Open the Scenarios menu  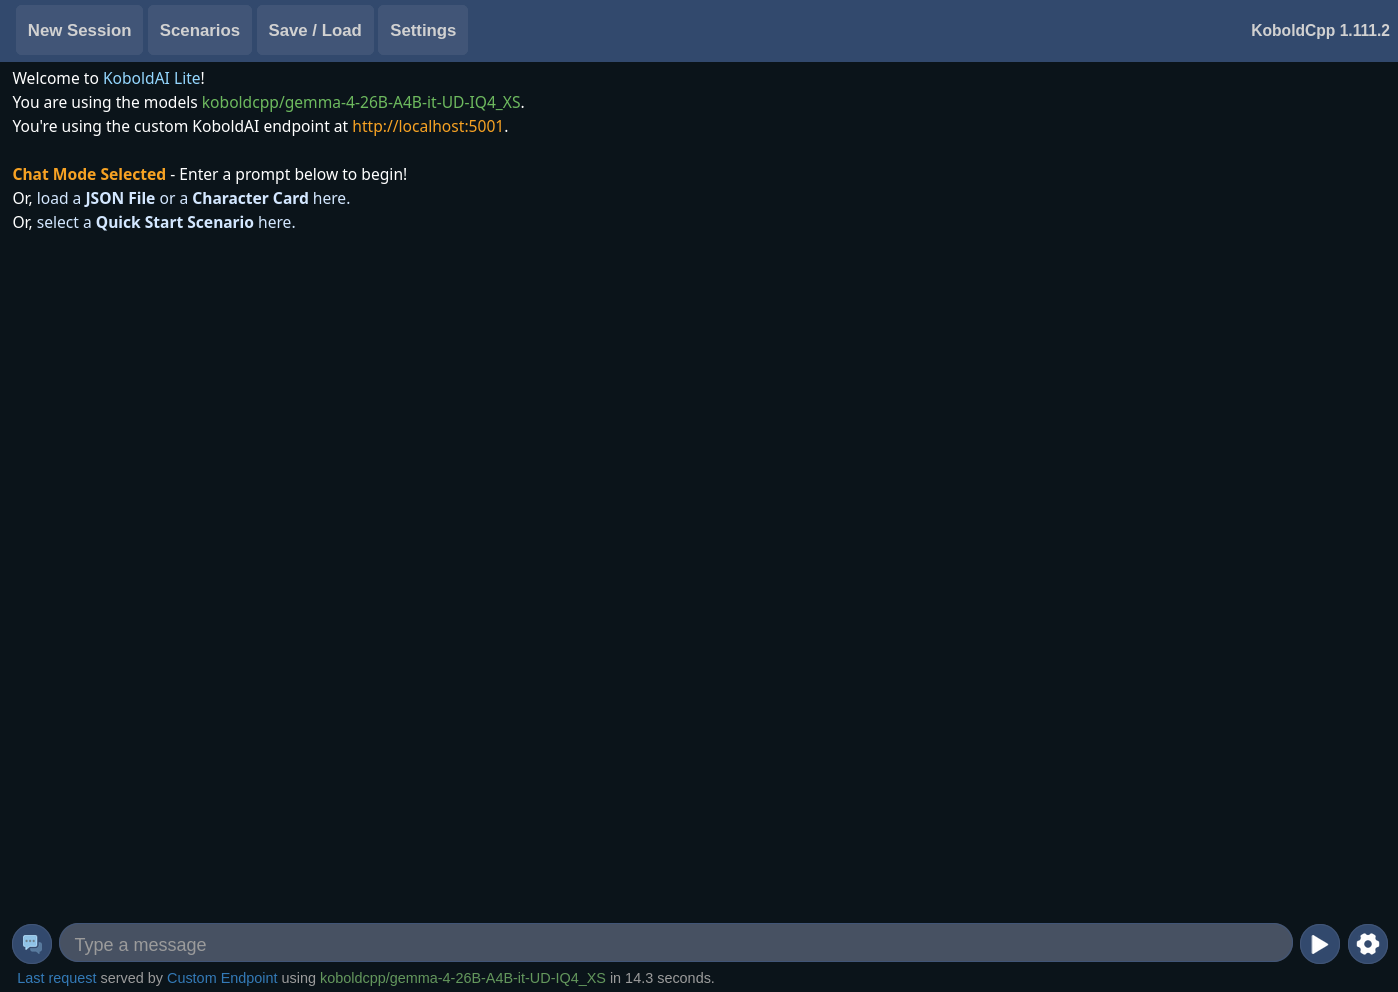tap(200, 30)
